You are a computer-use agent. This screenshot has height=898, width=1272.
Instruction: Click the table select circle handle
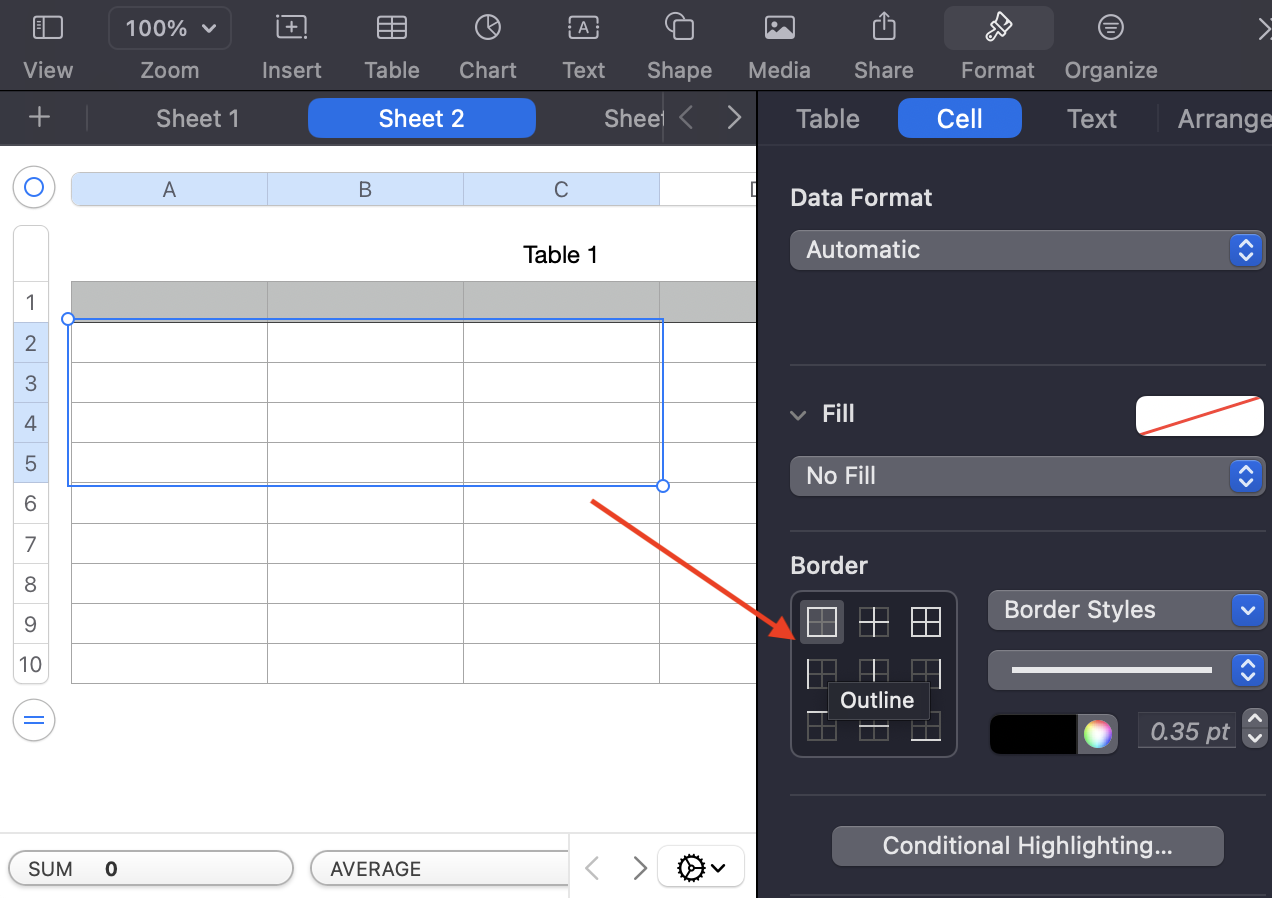tap(34, 187)
